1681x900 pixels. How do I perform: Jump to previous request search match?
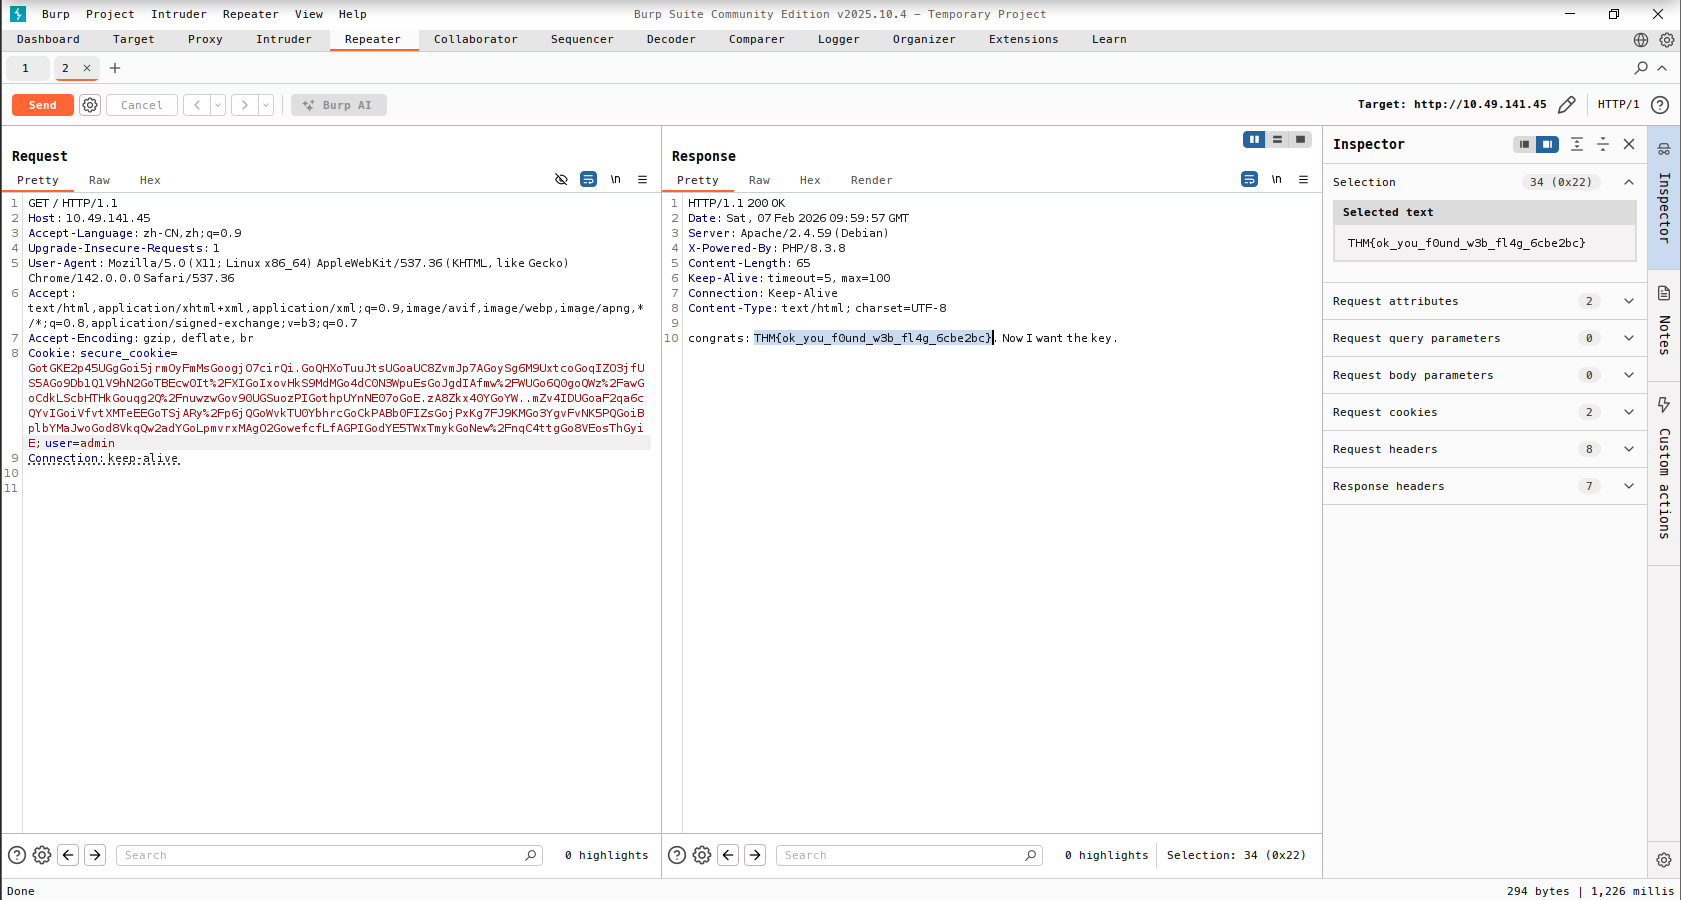(x=68, y=855)
